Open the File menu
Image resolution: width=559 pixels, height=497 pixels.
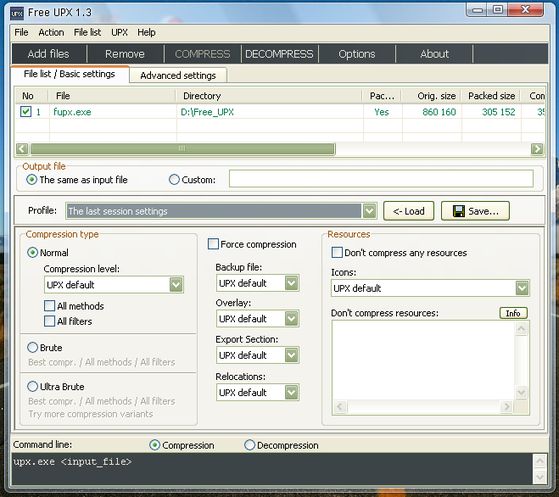pos(21,32)
